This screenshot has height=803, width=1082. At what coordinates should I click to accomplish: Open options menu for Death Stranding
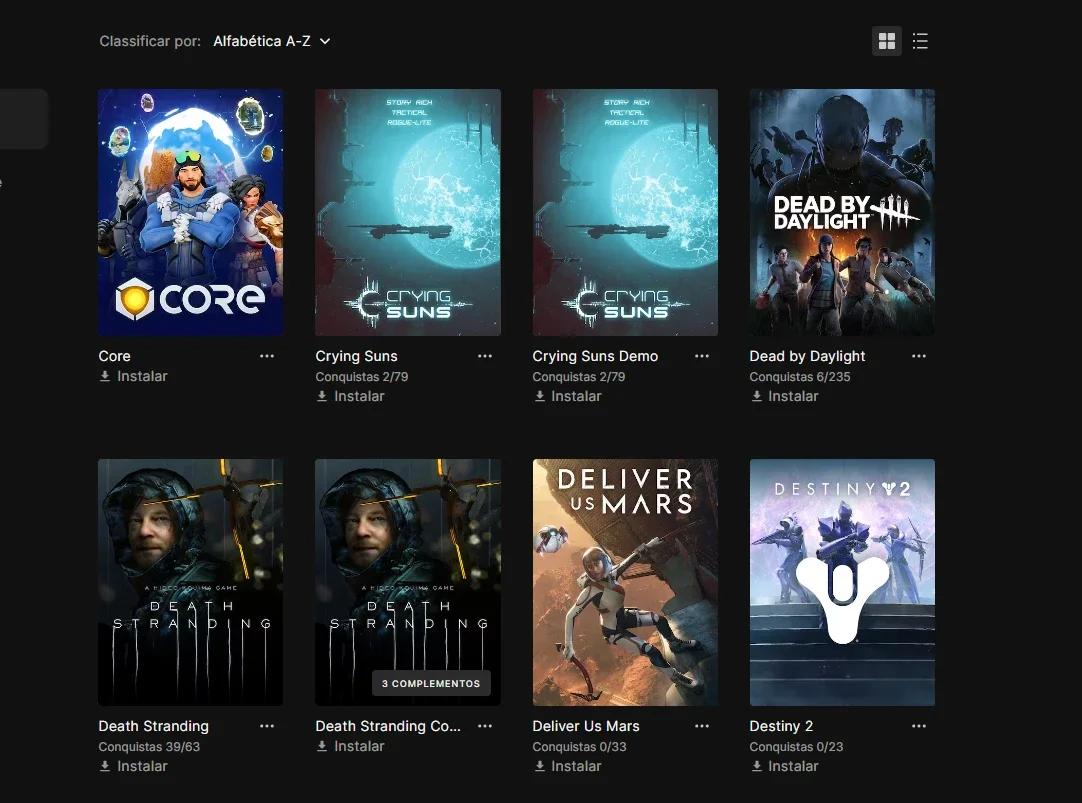pos(267,726)
